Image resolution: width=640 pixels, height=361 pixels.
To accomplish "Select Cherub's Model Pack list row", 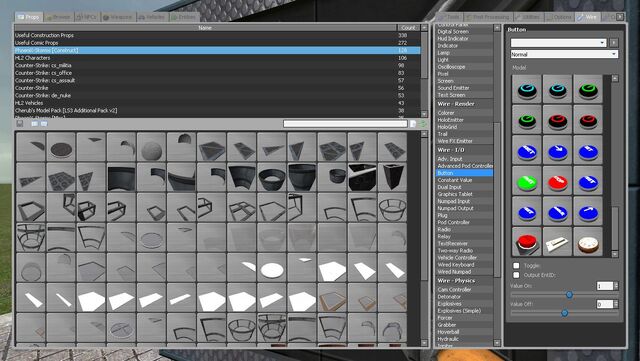I will 217,110.
